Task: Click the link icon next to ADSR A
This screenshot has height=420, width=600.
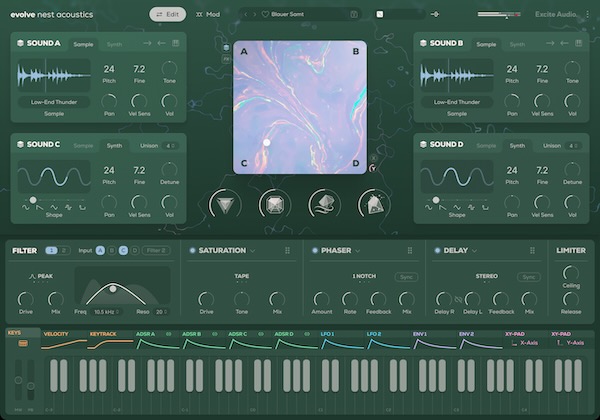Action: 168,334
